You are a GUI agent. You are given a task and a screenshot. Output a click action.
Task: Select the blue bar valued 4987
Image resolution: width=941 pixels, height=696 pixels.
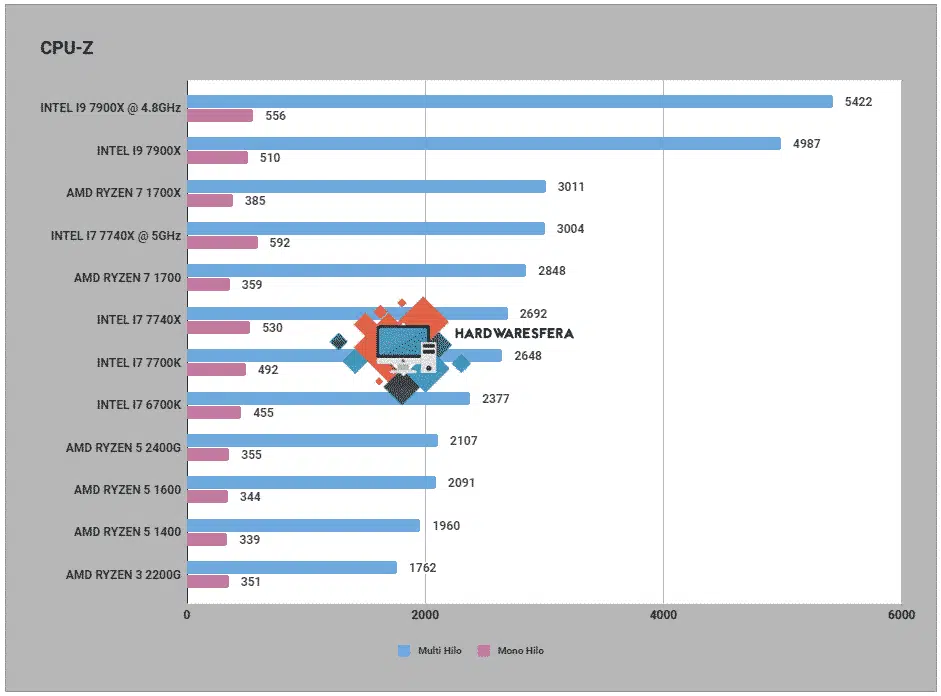point(484,143)
